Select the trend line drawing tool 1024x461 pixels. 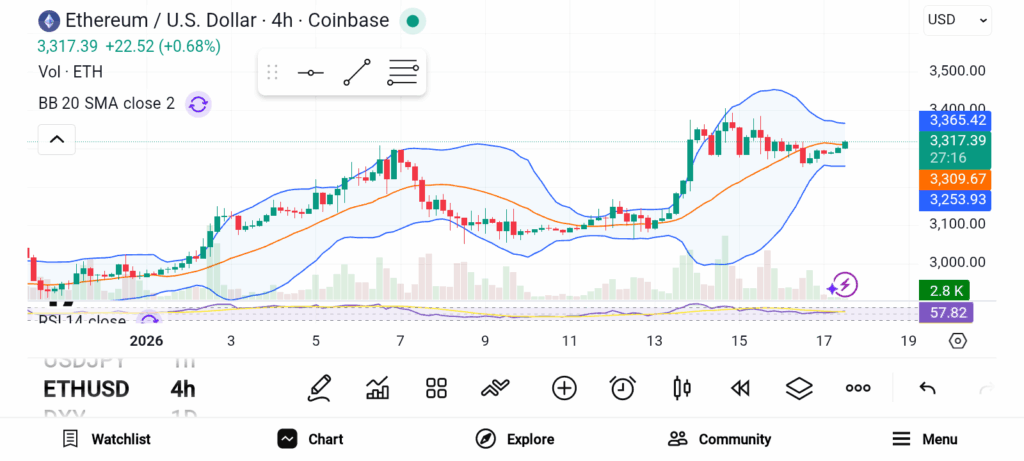pyautogui.click(x=357, y=73)
